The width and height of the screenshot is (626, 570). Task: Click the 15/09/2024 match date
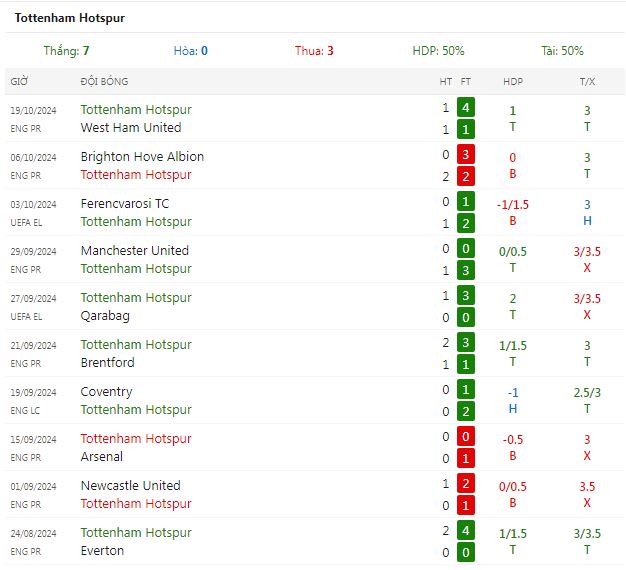click(34, 440)
